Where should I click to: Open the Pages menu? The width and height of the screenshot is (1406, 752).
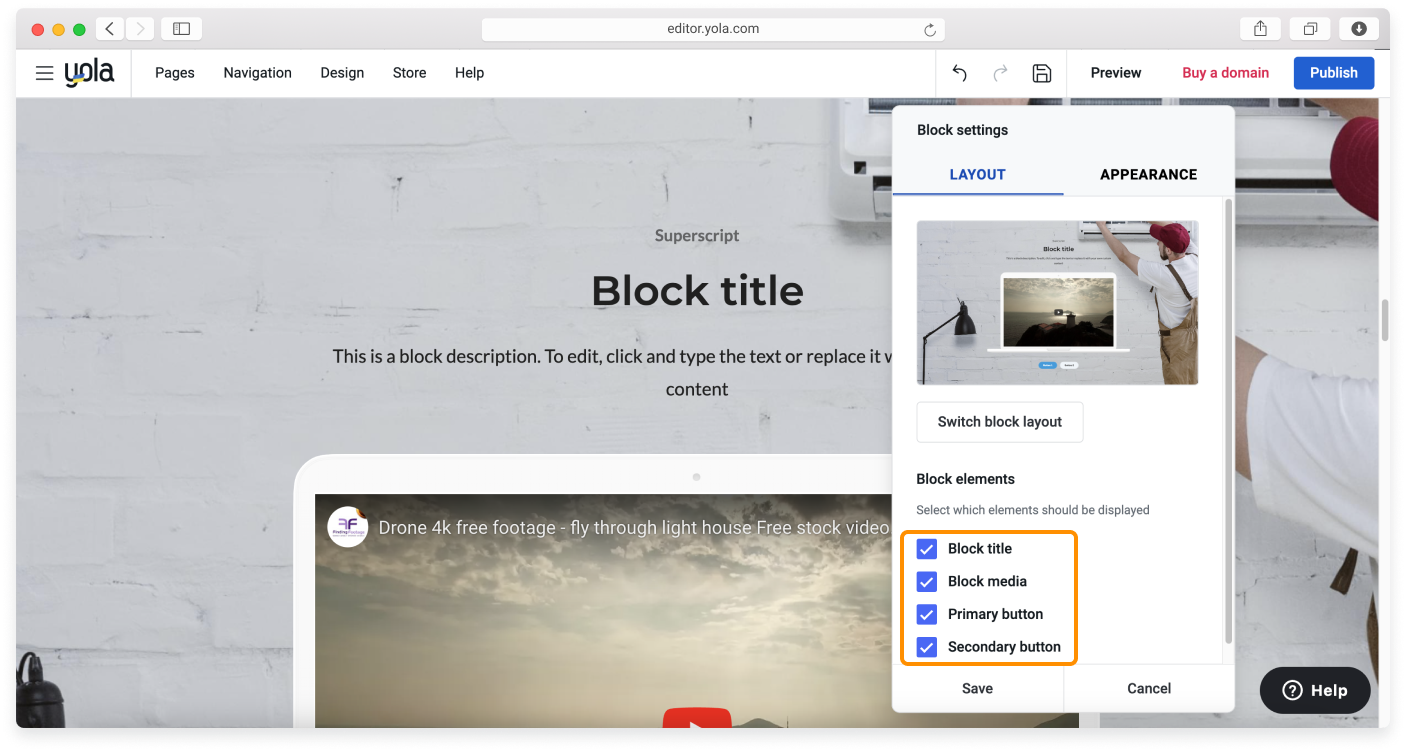[x=175, y=72]
